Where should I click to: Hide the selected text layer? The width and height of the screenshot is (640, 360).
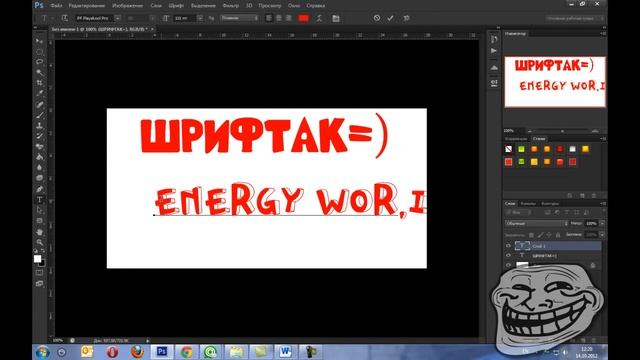pos(508,246)
